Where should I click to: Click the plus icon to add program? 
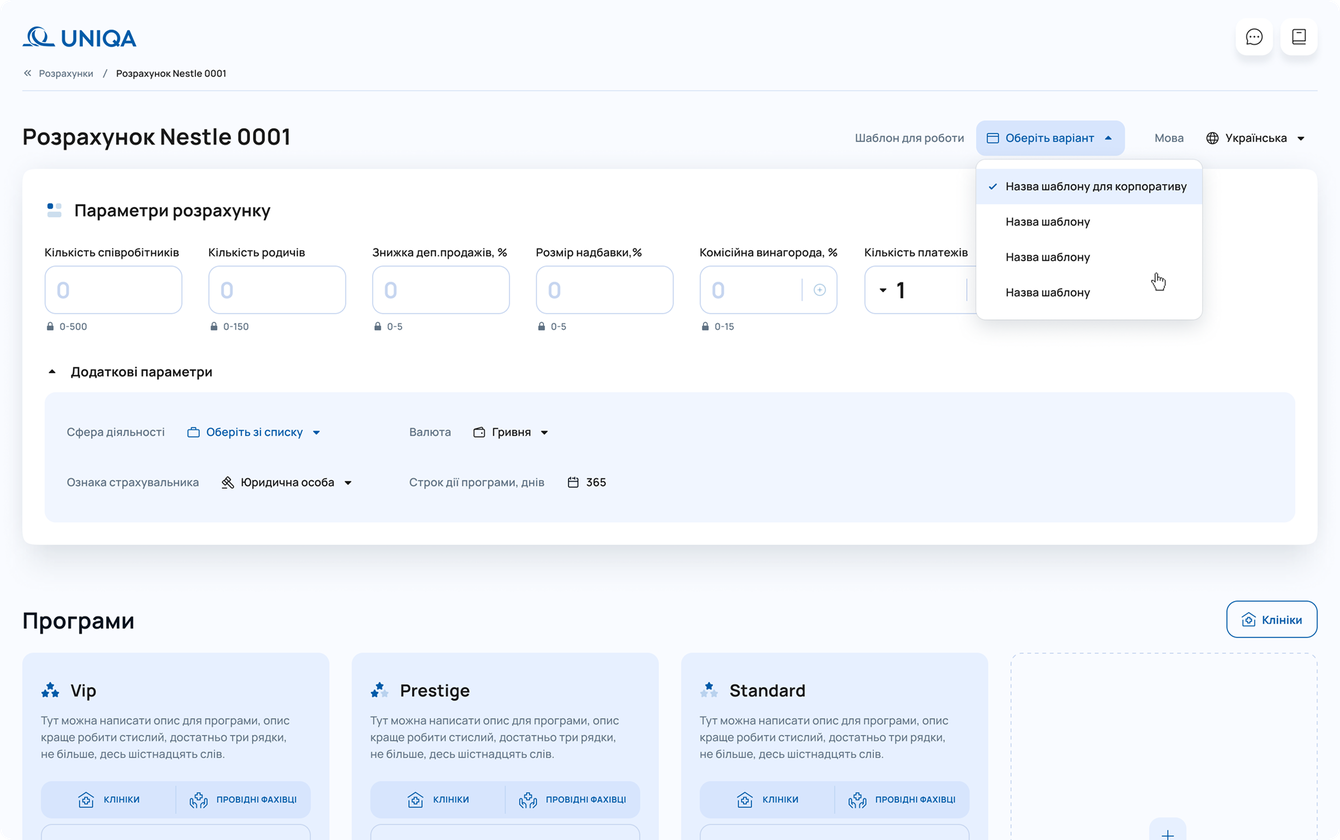[1167, 832]
